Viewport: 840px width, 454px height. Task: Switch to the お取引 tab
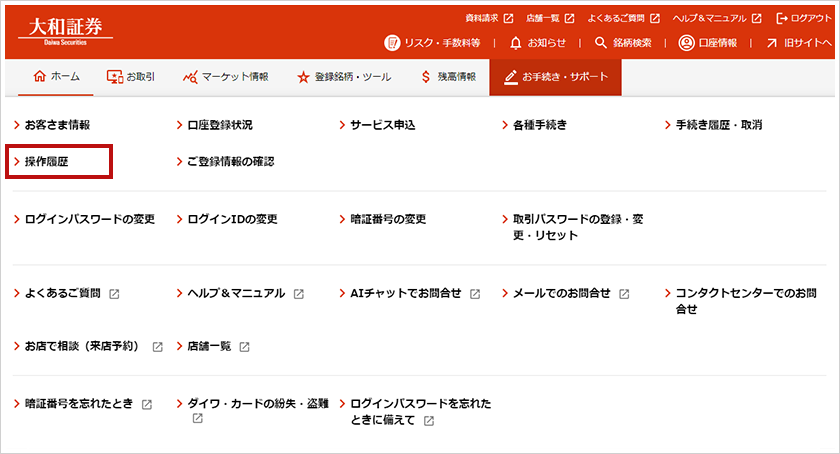[x=131, y=77]
